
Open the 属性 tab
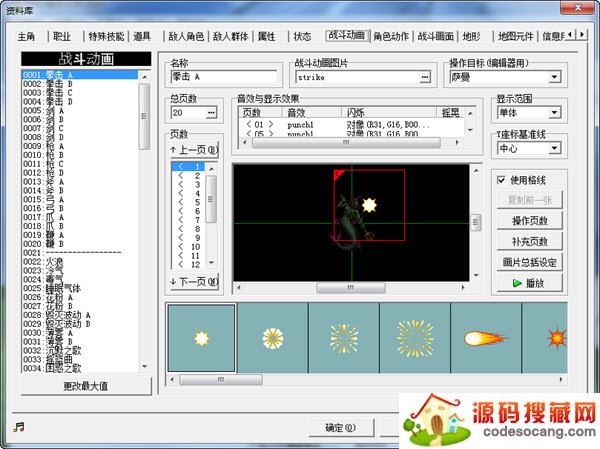[266, 36]
